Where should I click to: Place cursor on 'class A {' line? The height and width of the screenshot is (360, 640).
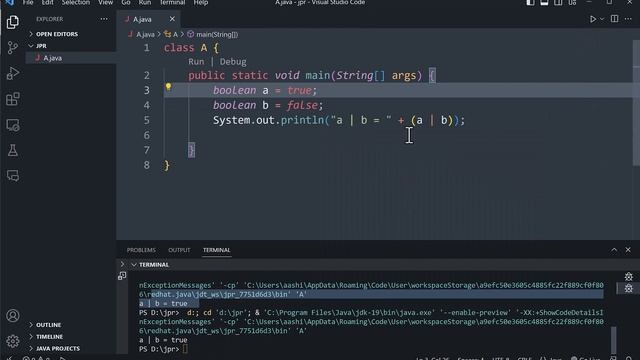[191, 48]
